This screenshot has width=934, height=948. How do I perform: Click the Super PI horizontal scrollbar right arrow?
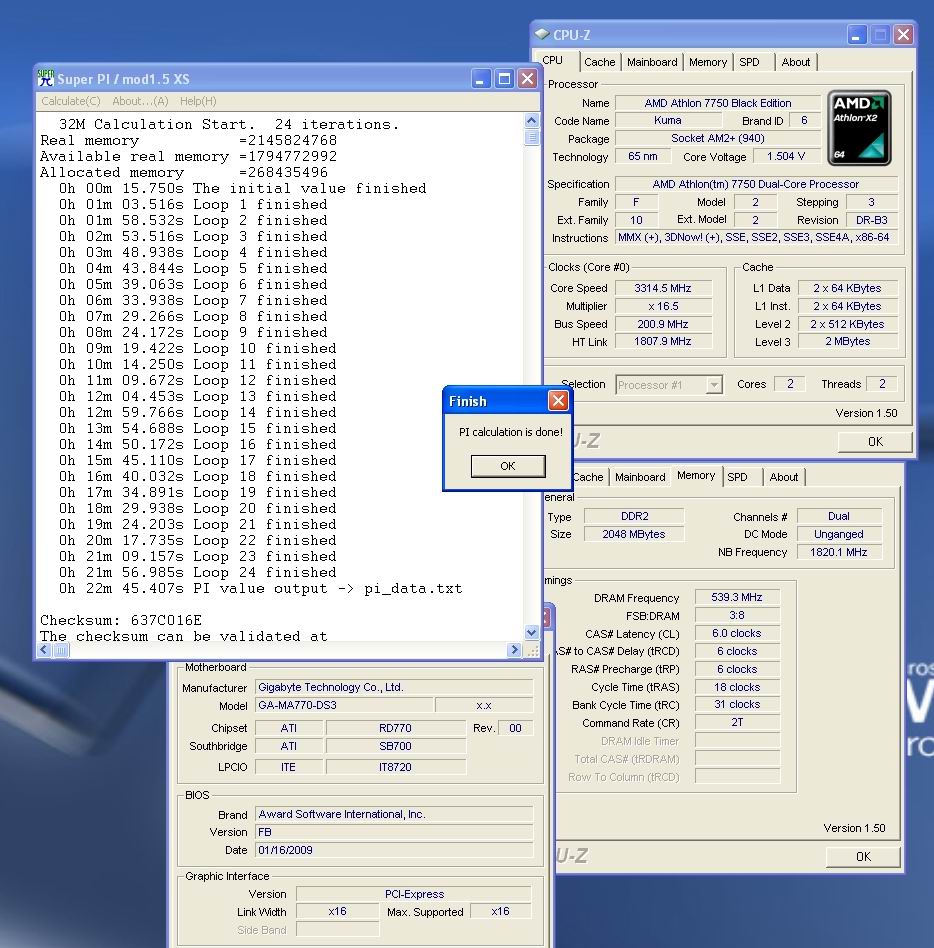(514, 650)
